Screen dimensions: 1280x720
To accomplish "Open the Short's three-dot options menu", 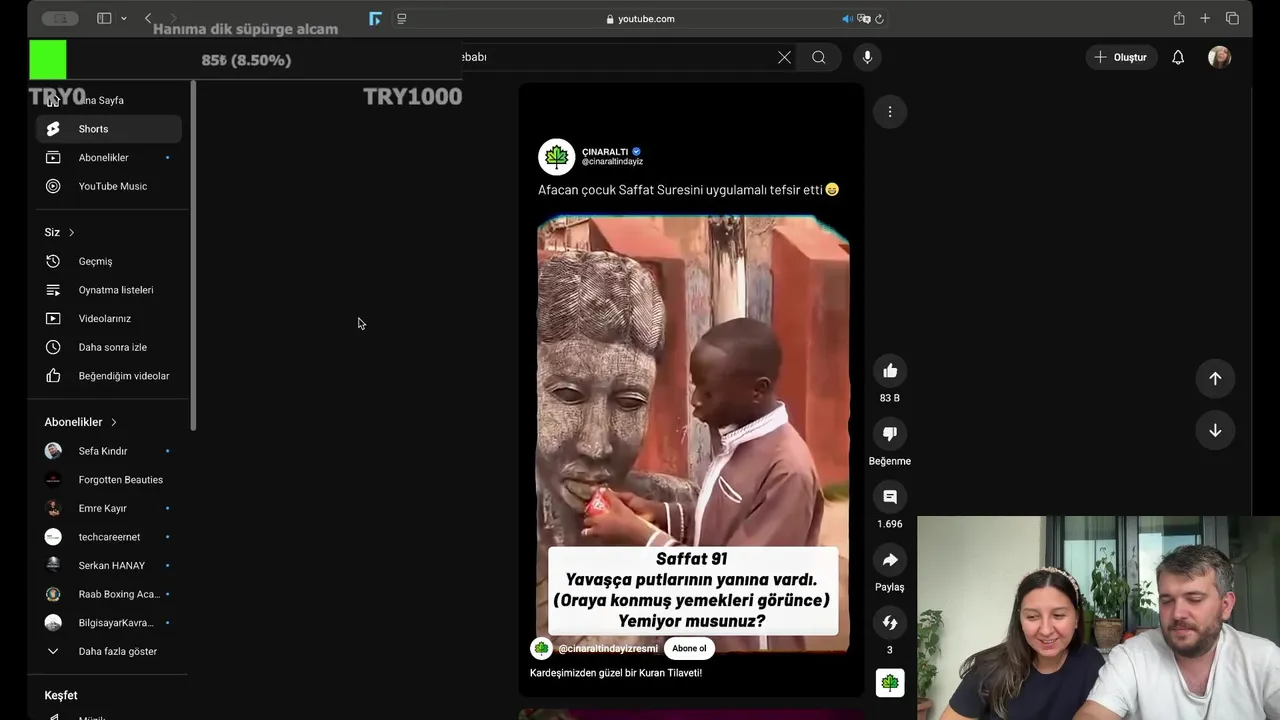I will coord(890,112).
